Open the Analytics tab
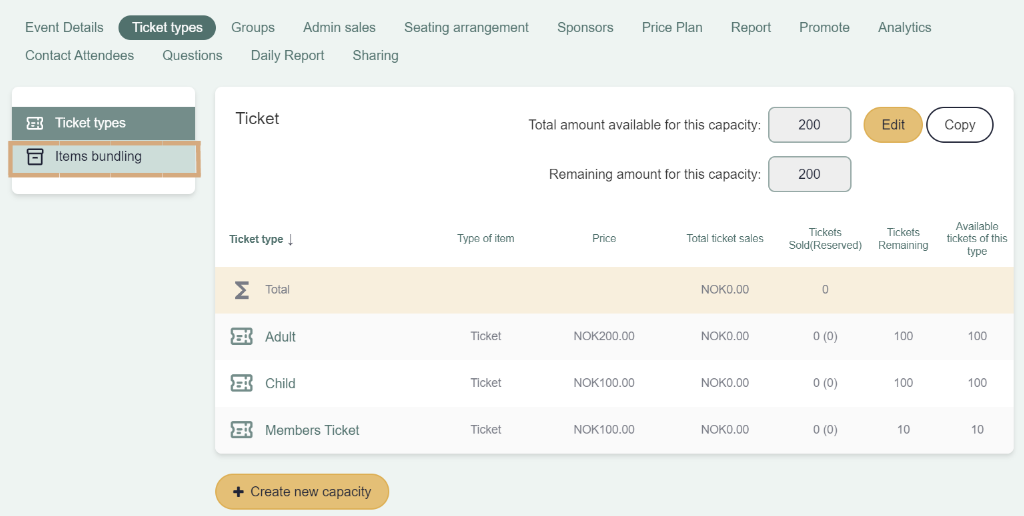This screenshot has height=516, width=1024. (904, 27)
